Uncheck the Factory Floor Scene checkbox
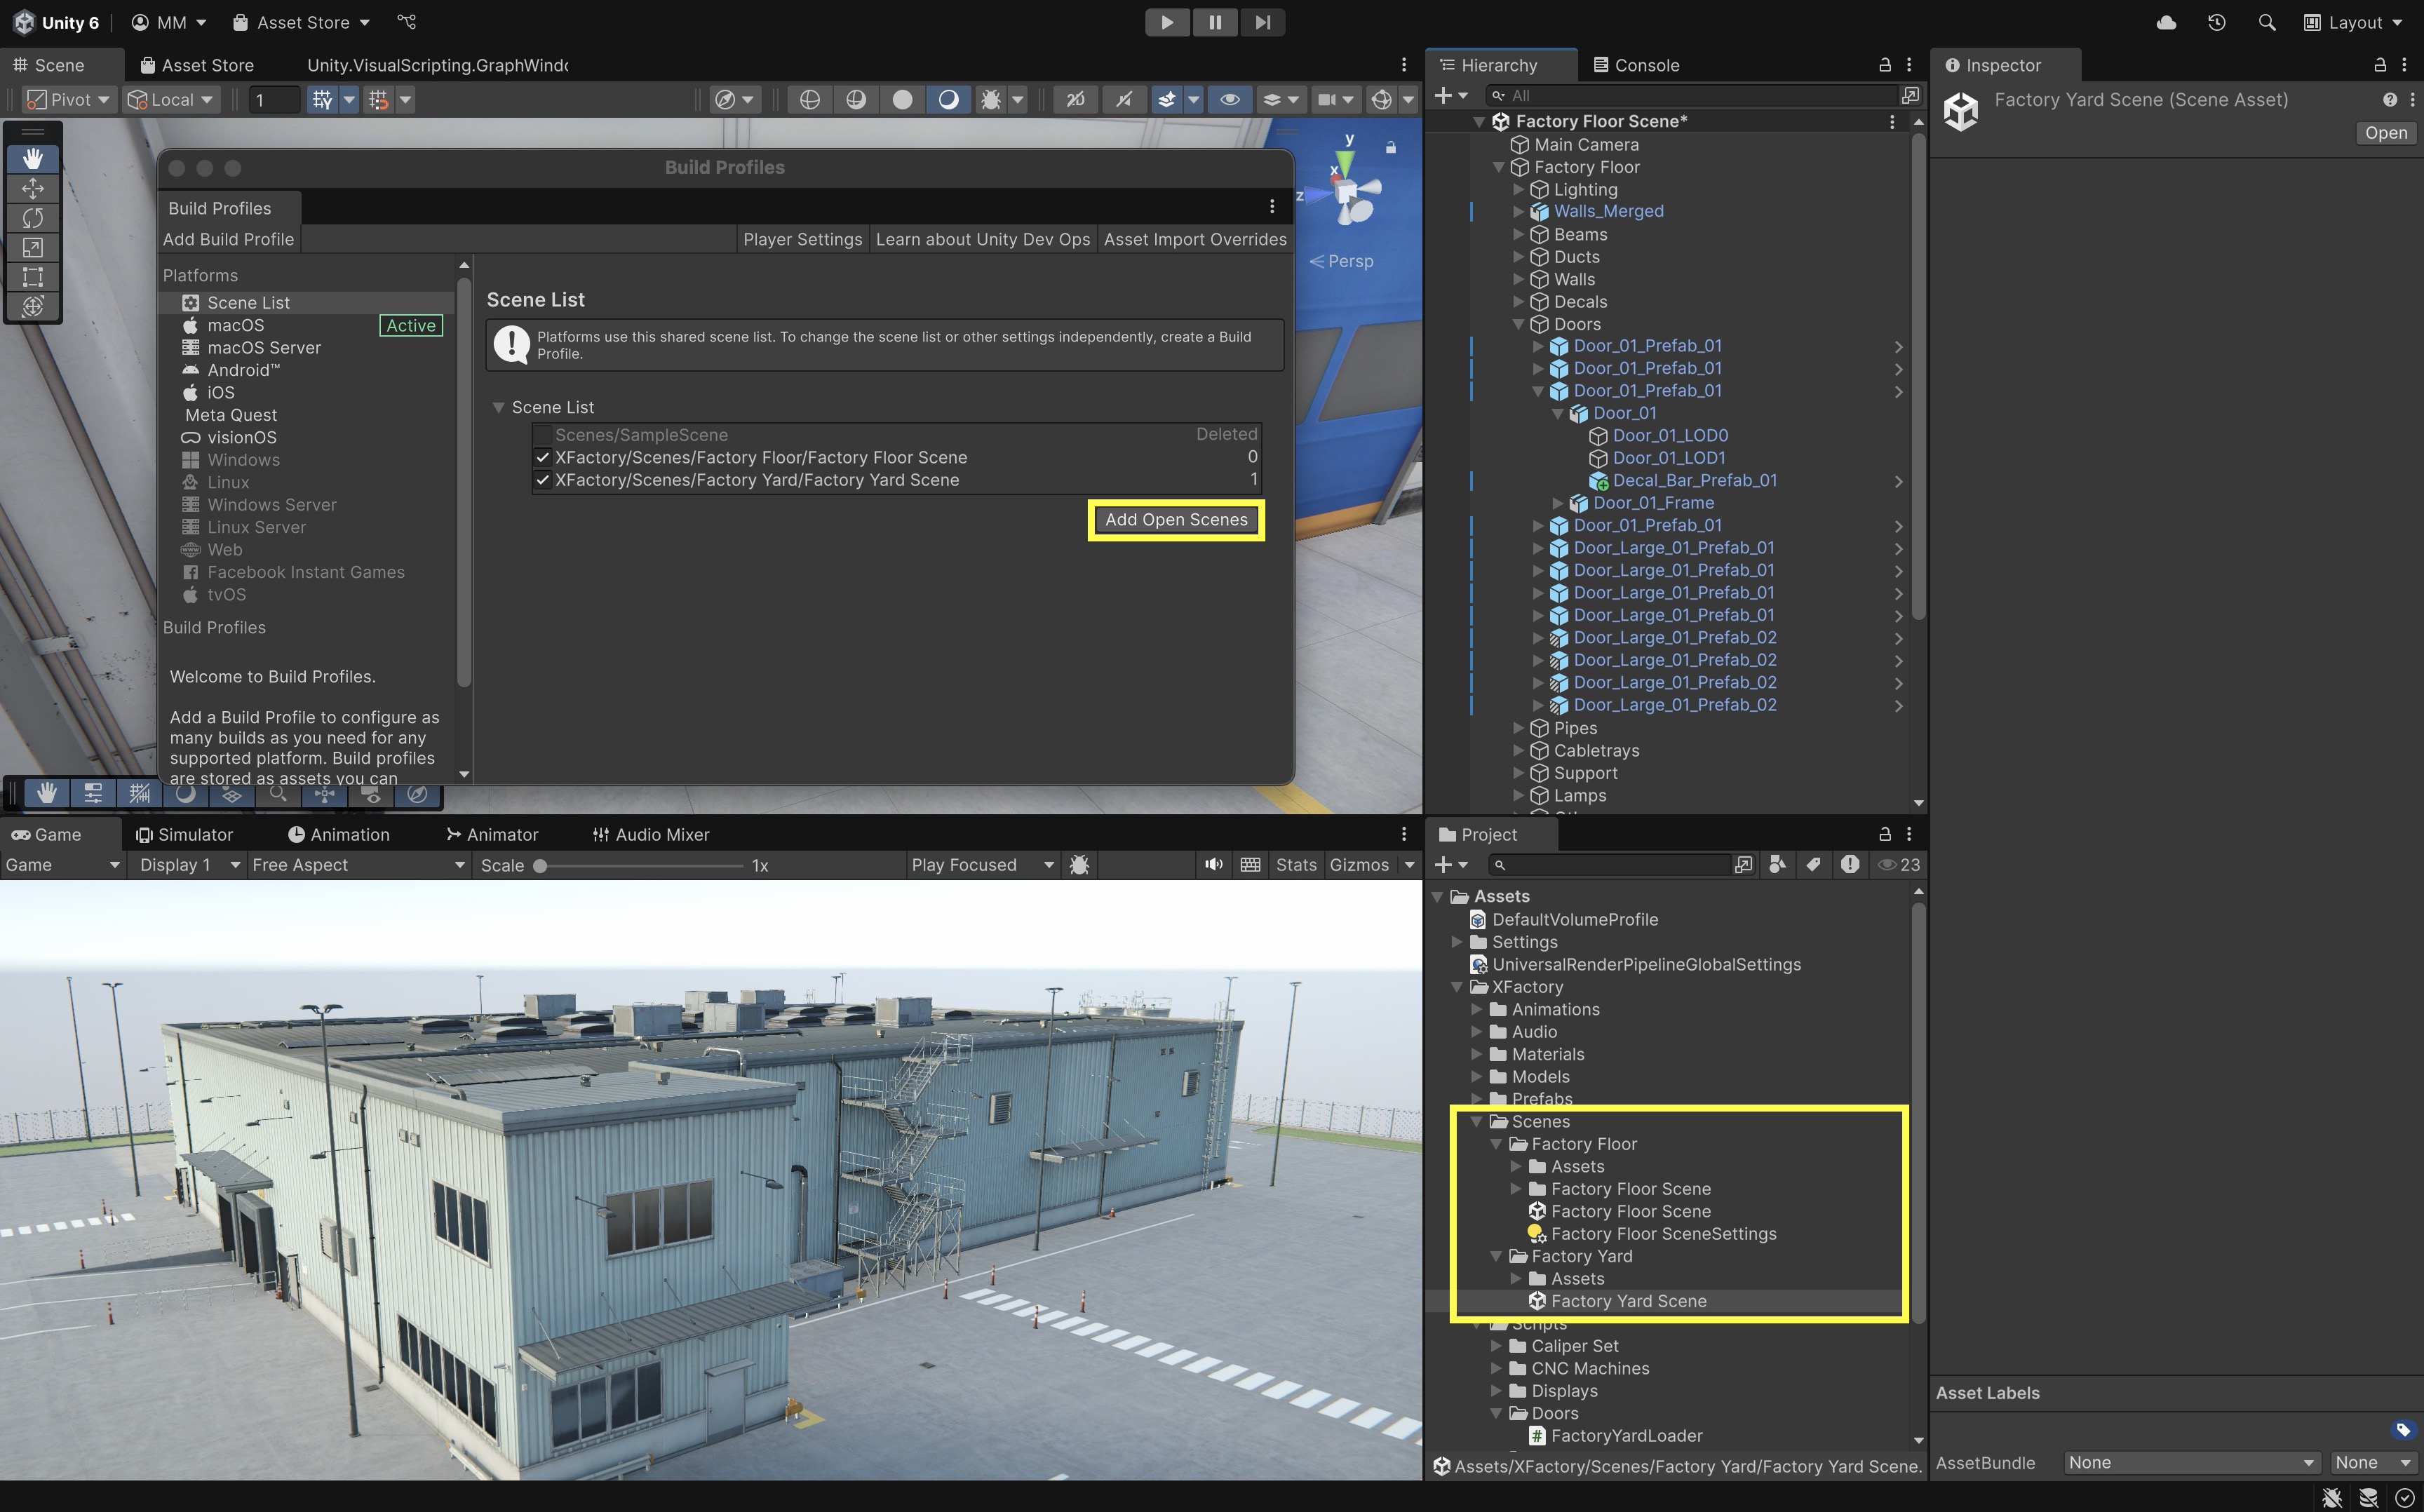Image resolution: width=2424 pixels, height=1512 pixels. click(x=543, y=457)
